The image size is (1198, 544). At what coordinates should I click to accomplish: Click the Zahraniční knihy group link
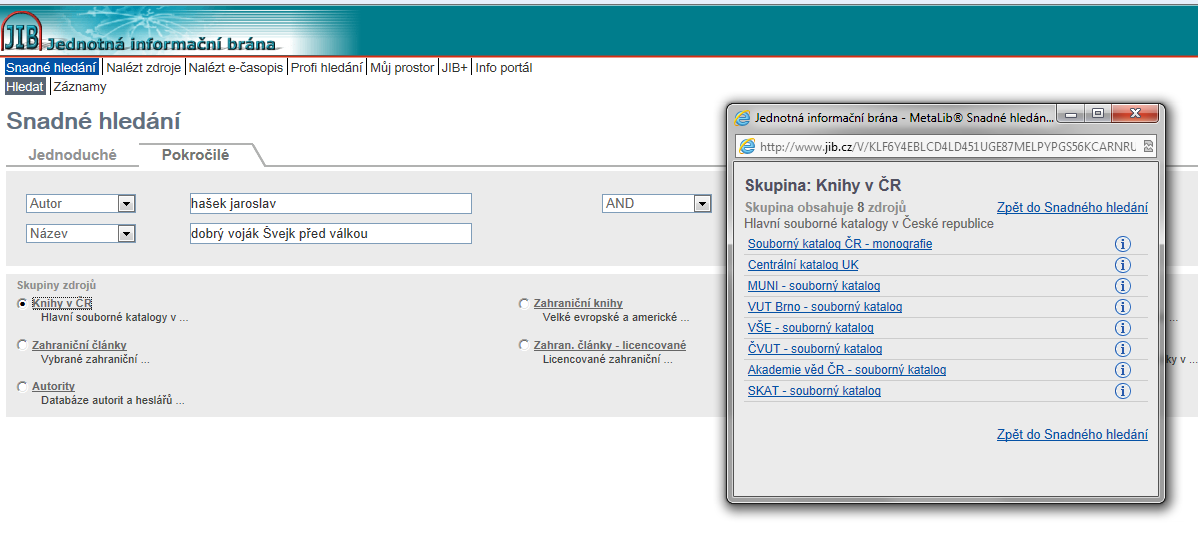pos(578,303)
